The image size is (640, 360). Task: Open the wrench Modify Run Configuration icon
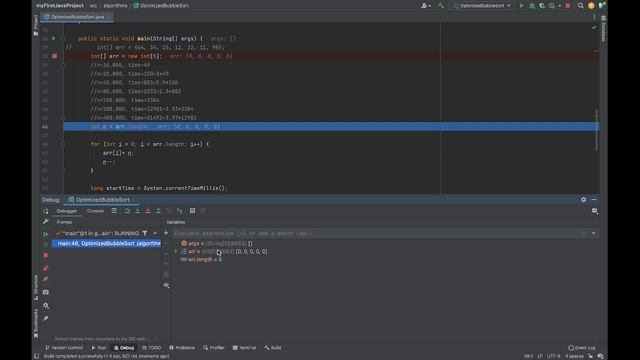45,221
